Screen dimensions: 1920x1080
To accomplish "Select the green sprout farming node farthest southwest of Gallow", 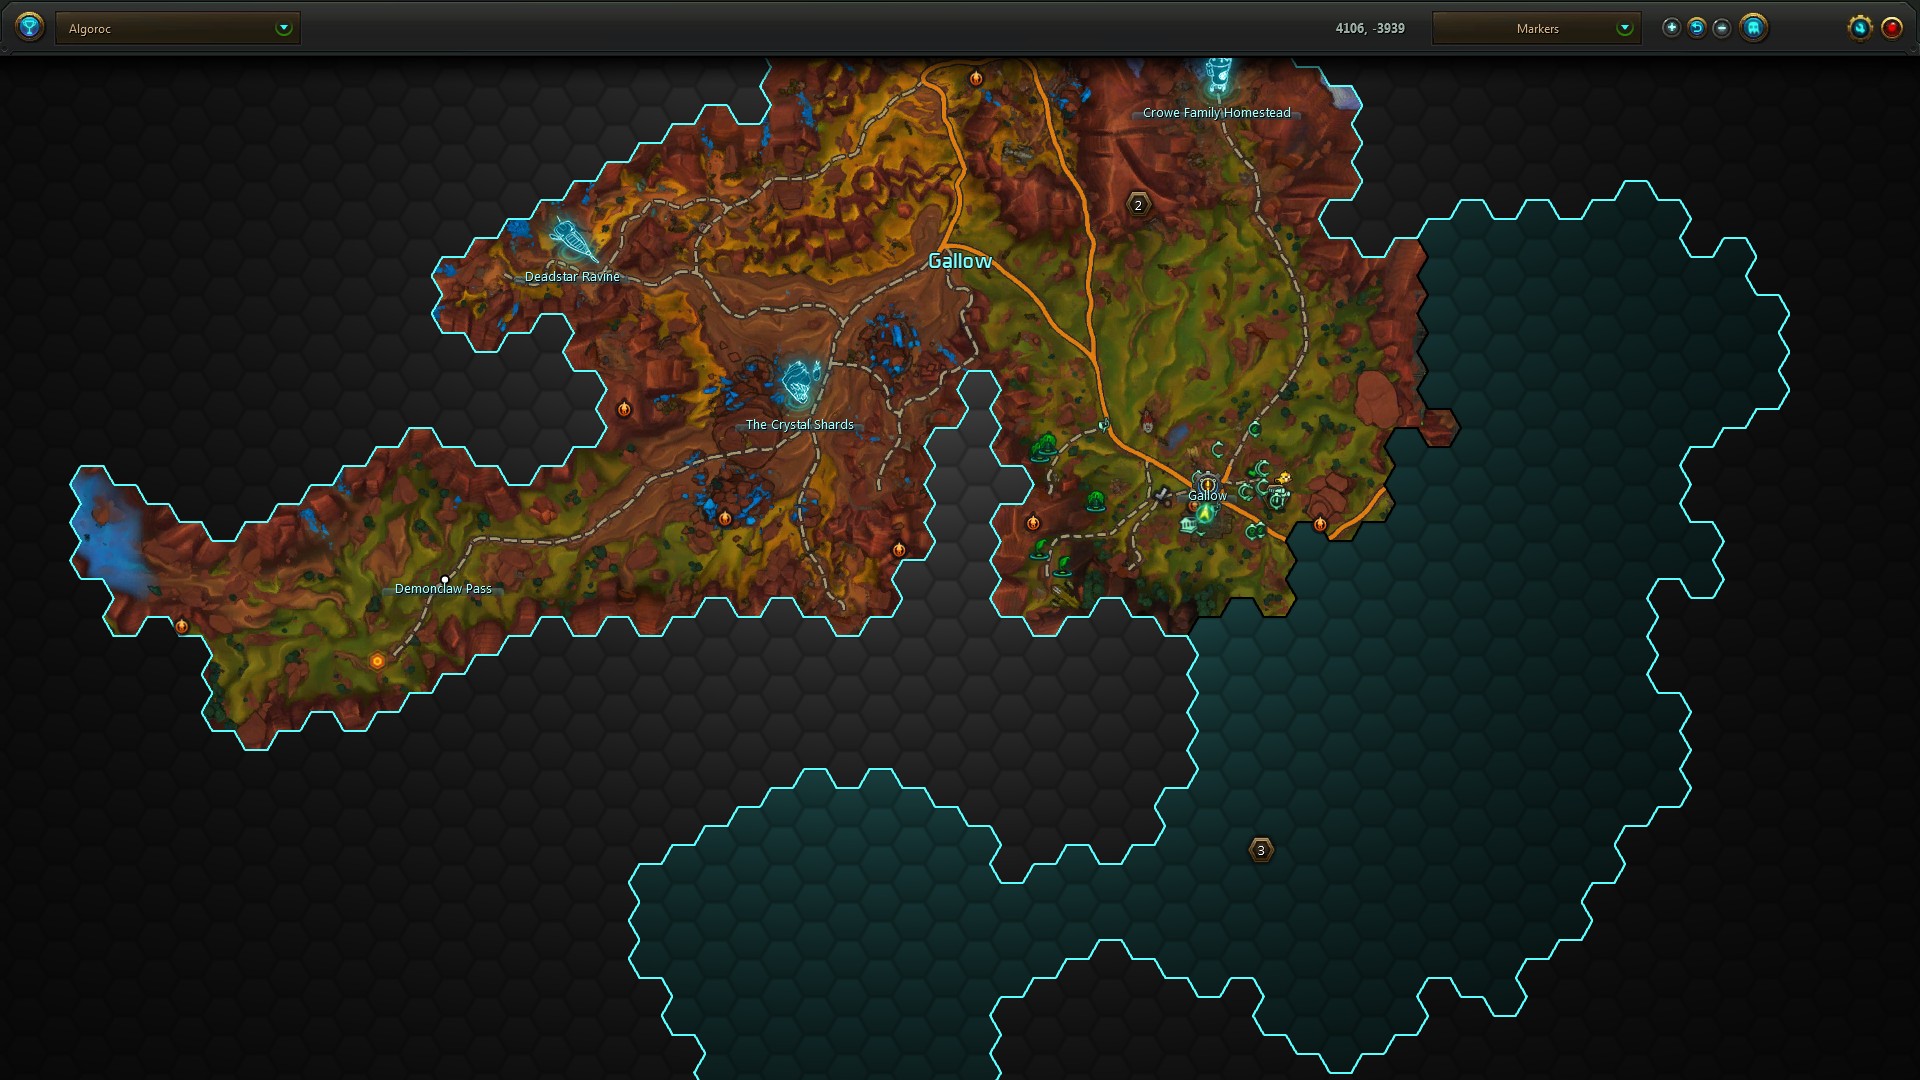I will point(1041,549).
